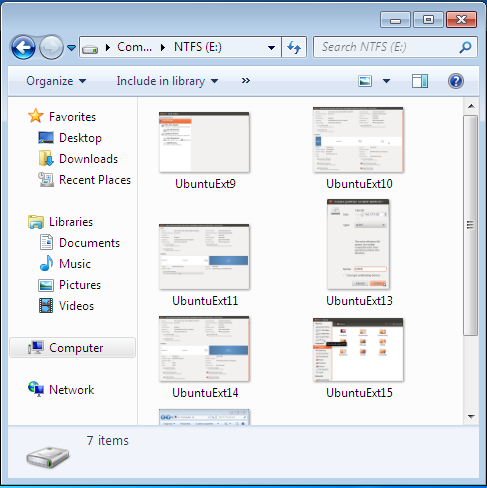Click the Pictures library icon

click(x=46, y=285)
